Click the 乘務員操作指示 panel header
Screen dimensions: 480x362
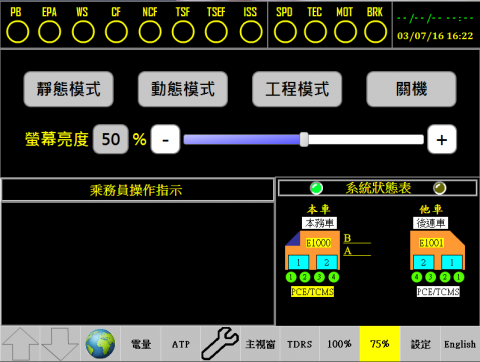(137, 190)
